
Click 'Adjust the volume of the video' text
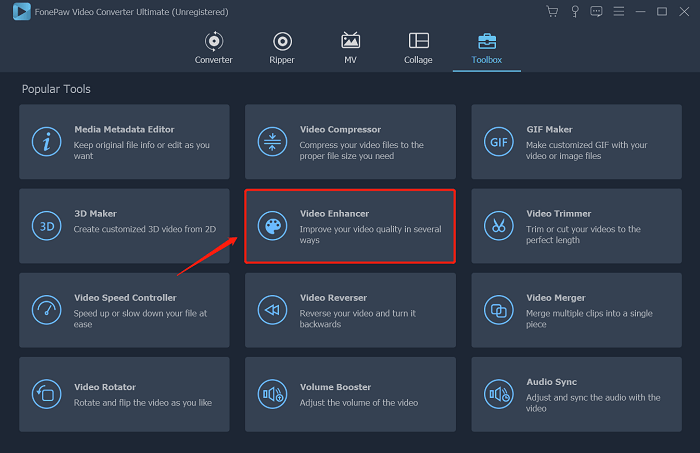(x=359, y=403)
